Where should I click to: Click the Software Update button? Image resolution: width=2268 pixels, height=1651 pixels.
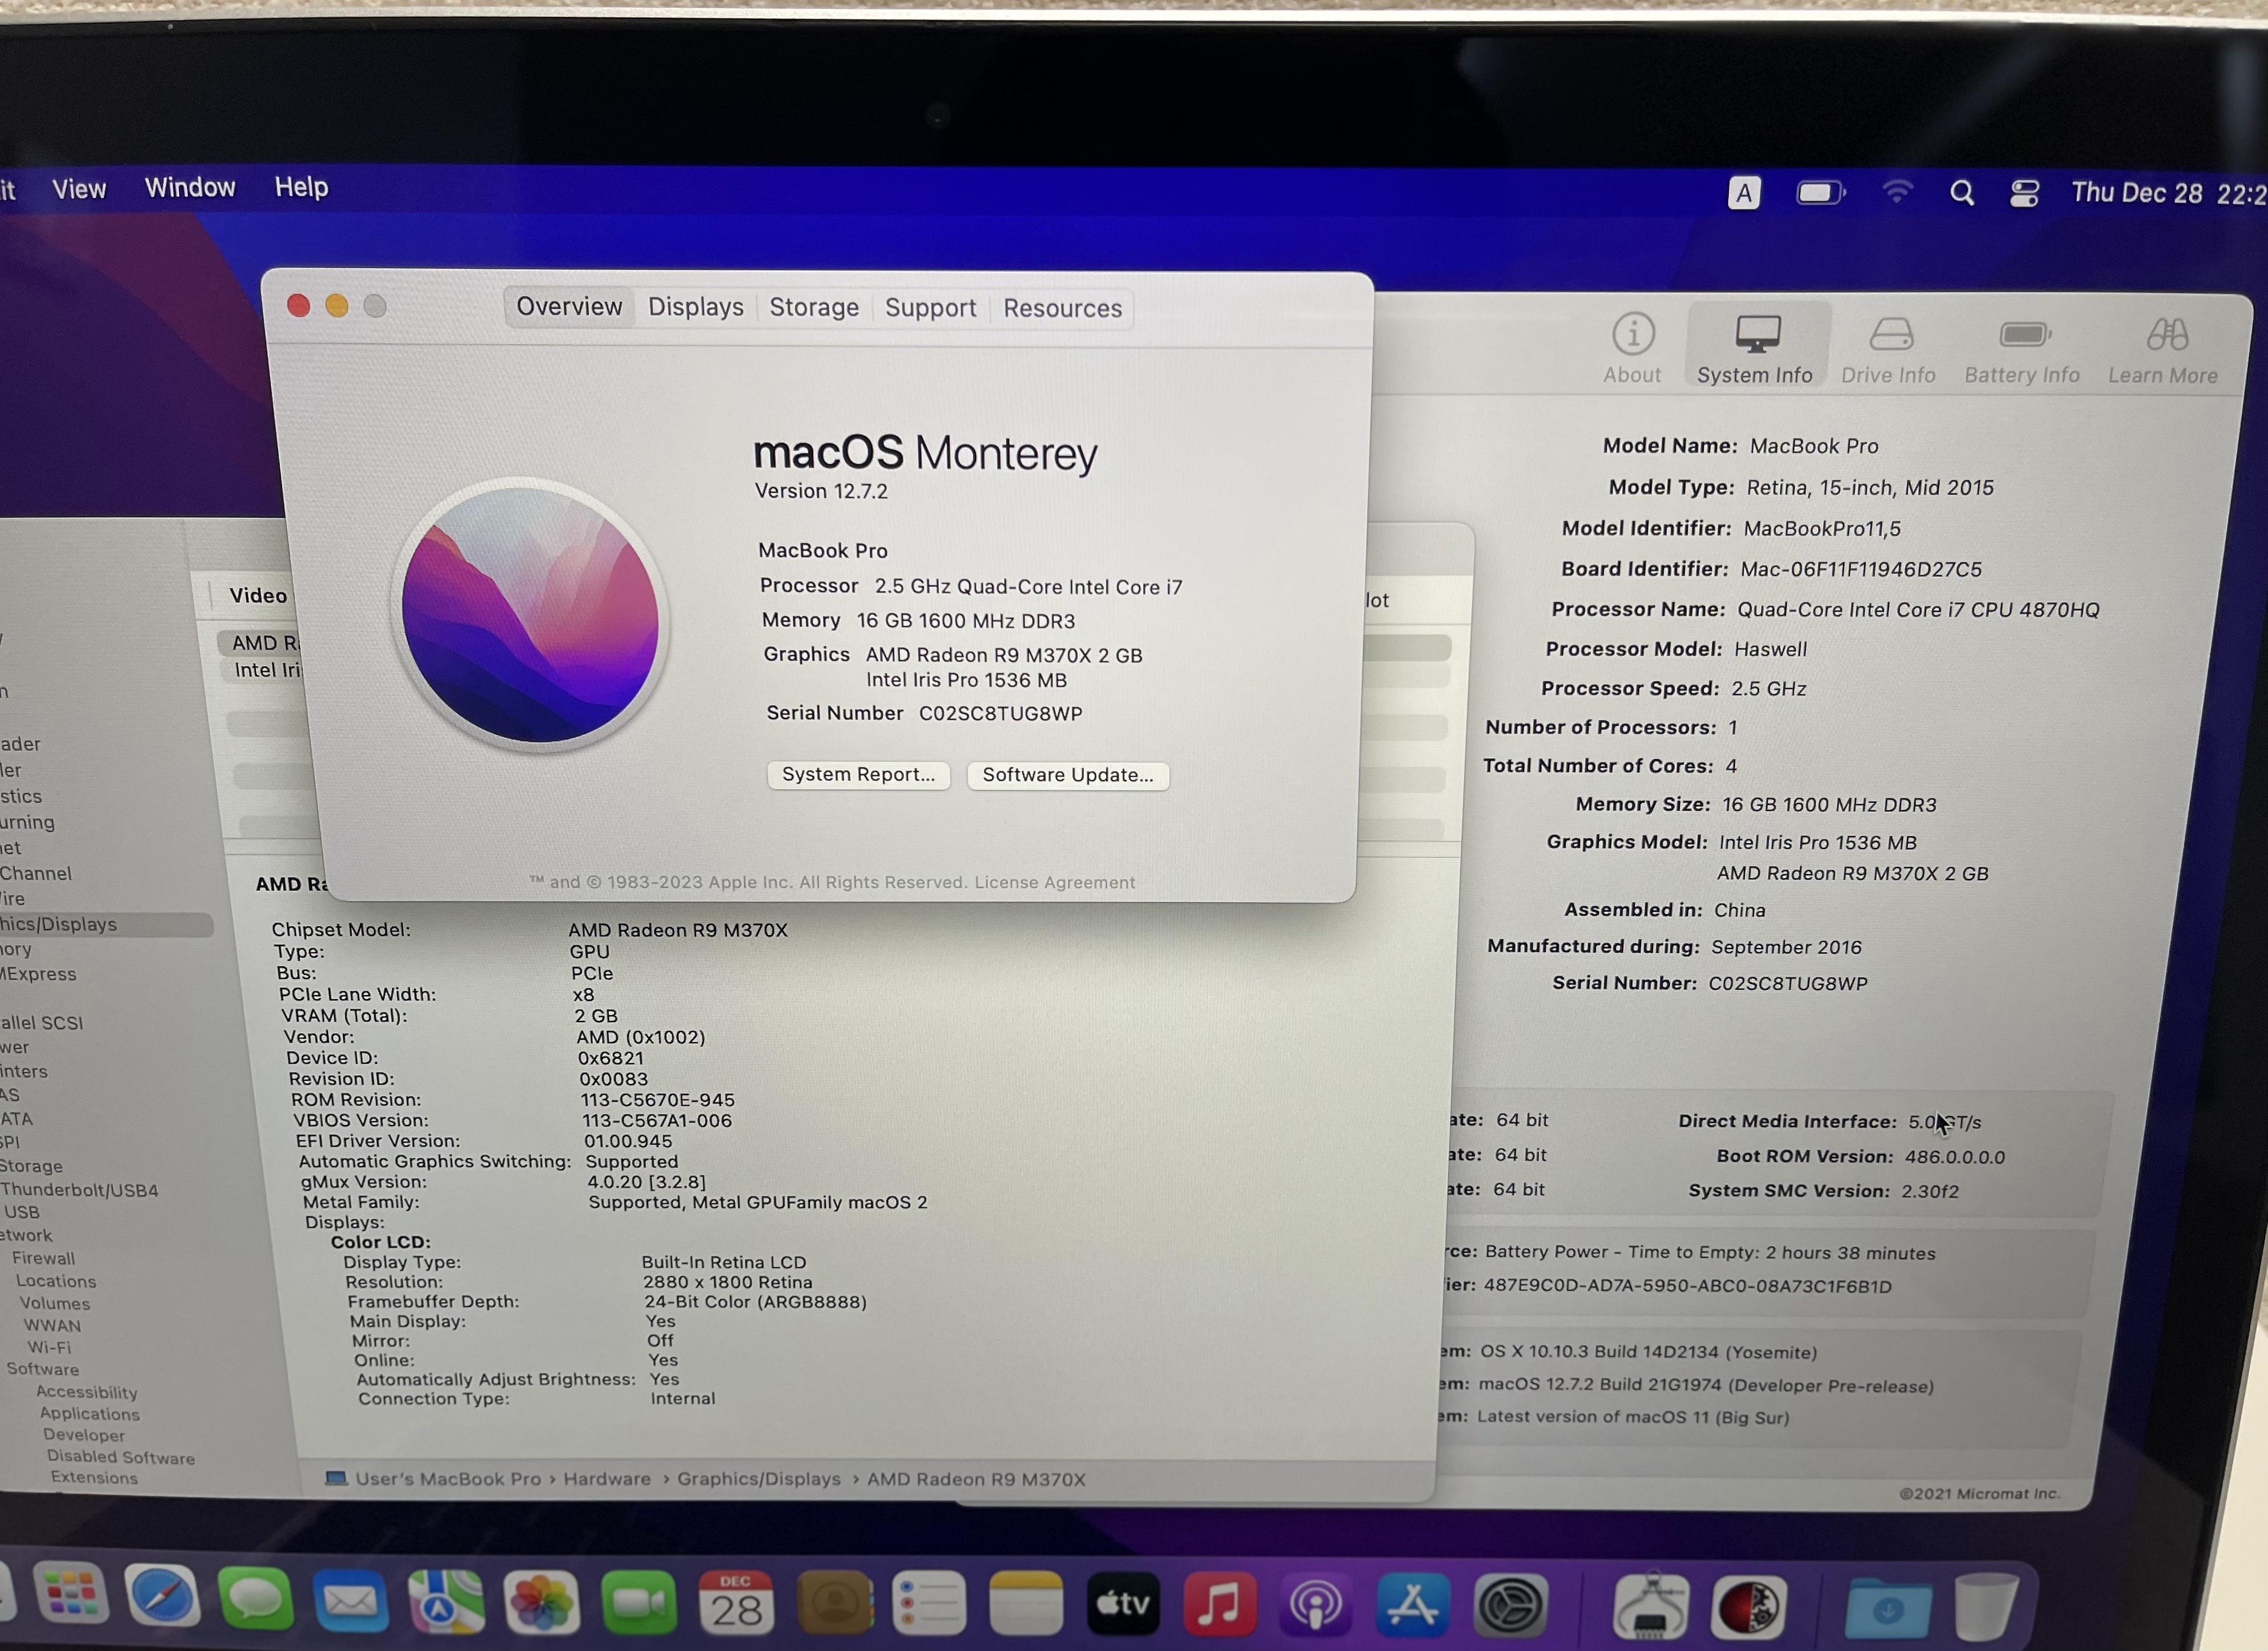(x=1068, y=775)
